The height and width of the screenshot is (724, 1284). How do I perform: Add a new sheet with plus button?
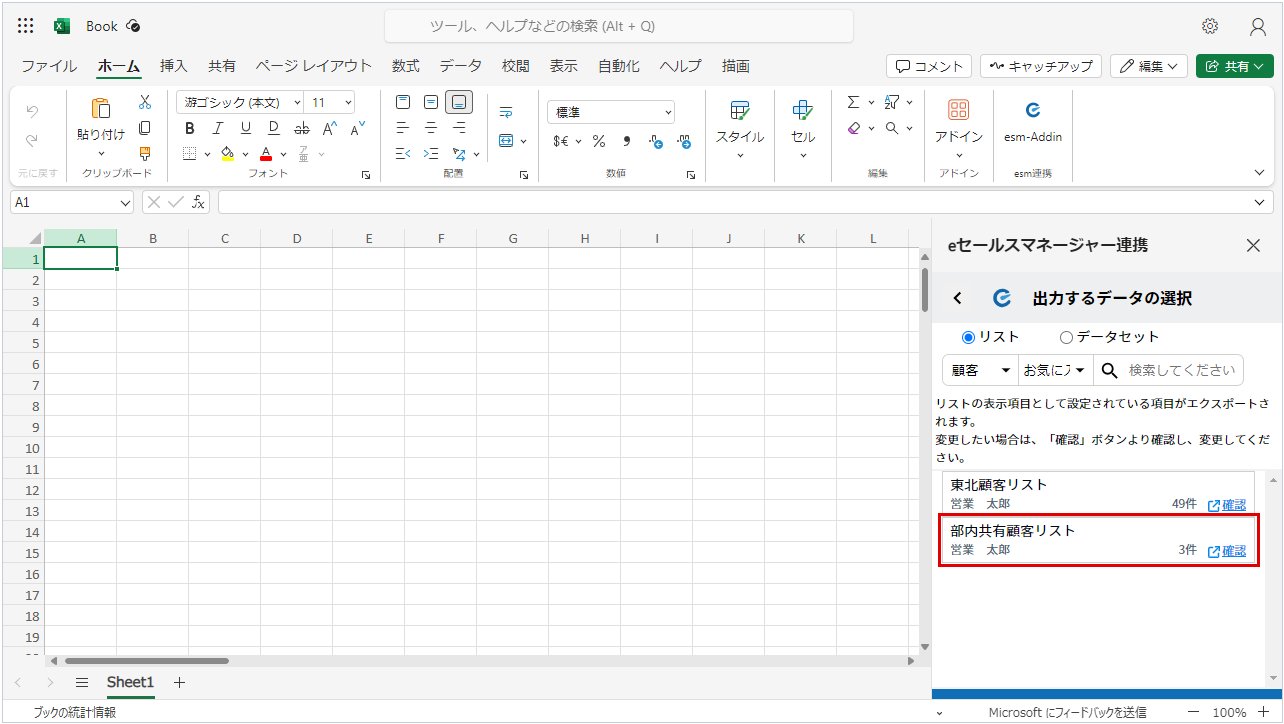[x=180, y=682]
